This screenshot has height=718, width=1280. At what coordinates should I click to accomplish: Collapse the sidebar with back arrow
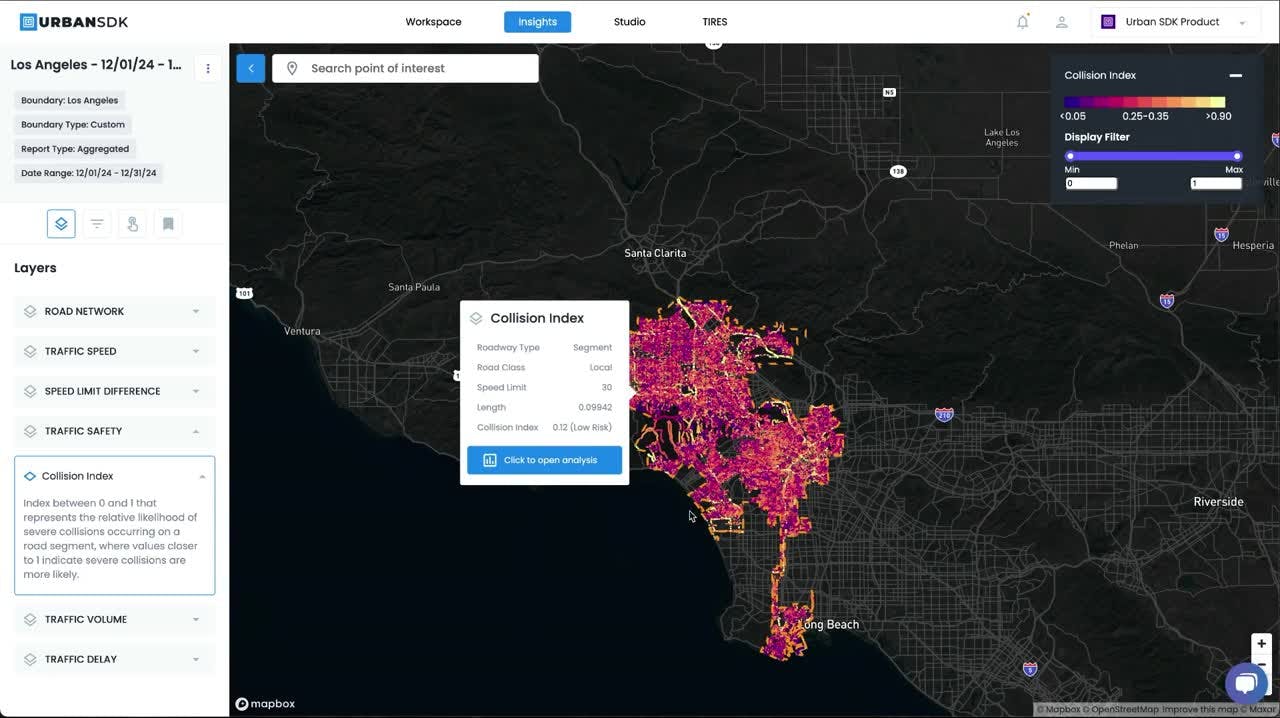coord(251,68)
